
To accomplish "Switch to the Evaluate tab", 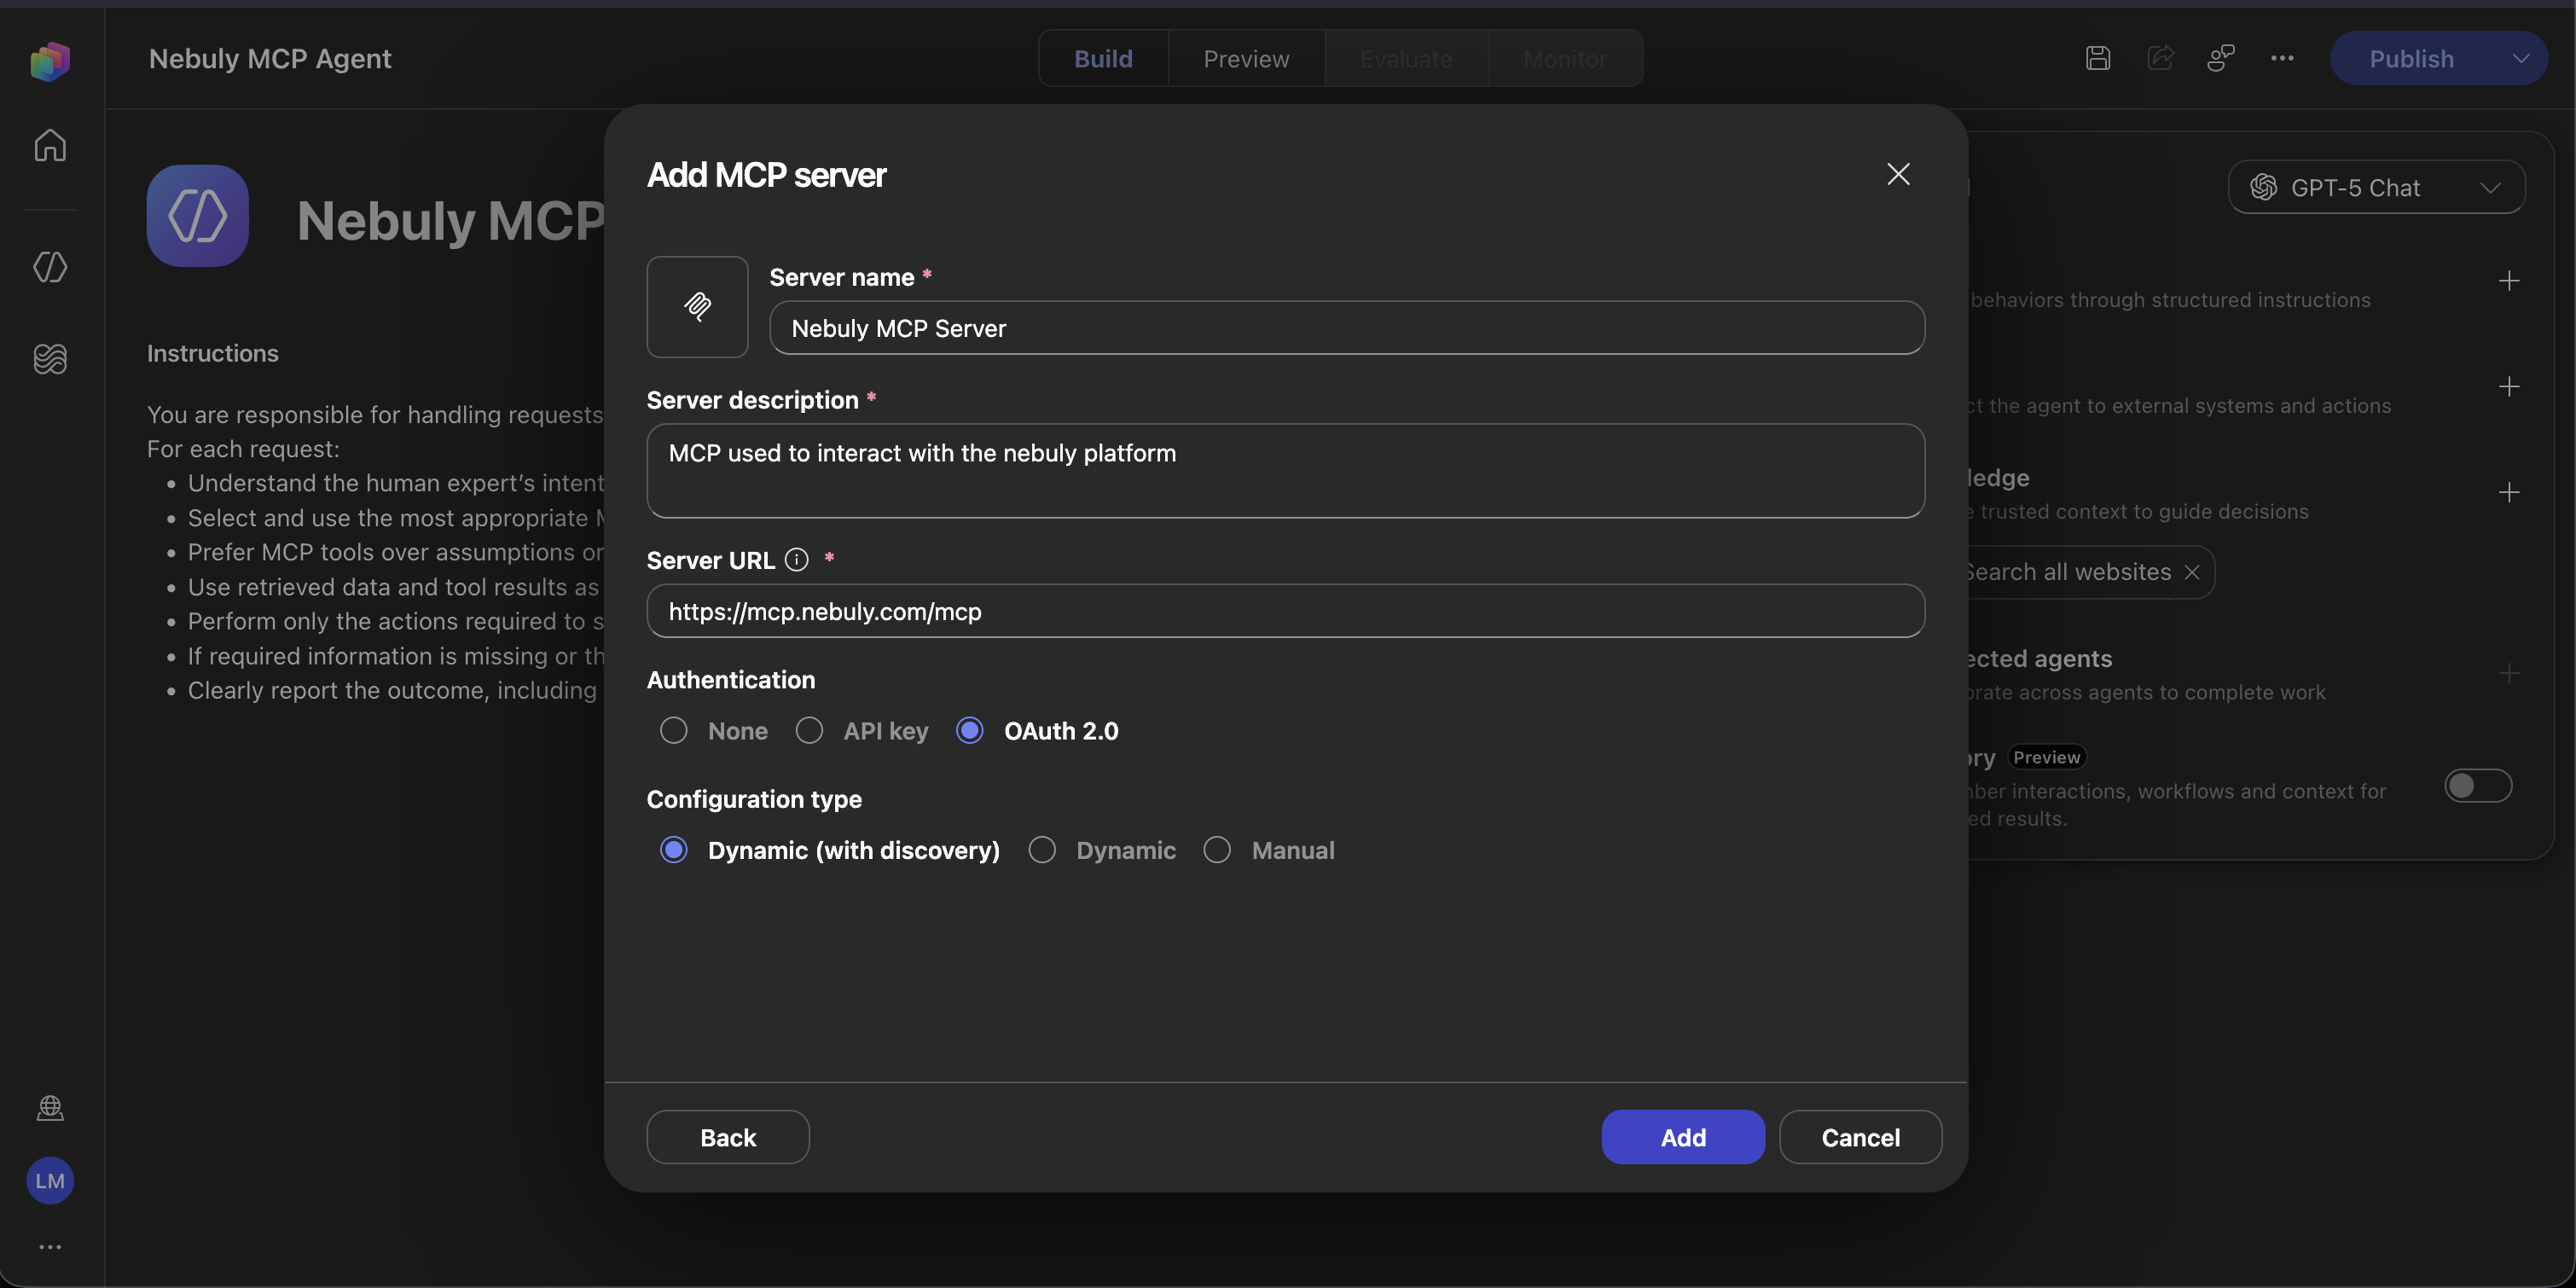I will point(1406,58).
